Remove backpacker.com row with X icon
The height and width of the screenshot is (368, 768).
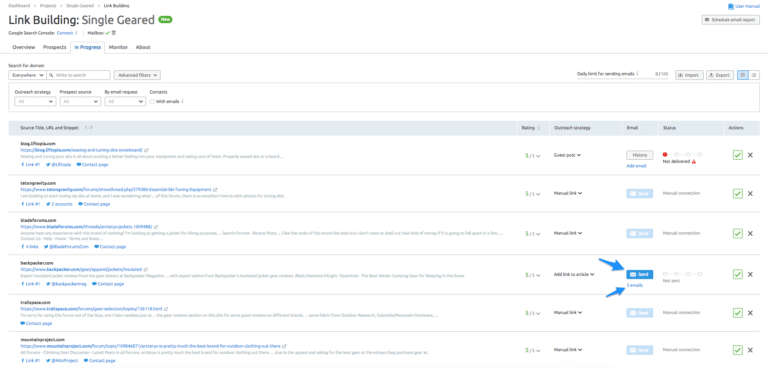[x=750, y=274]
